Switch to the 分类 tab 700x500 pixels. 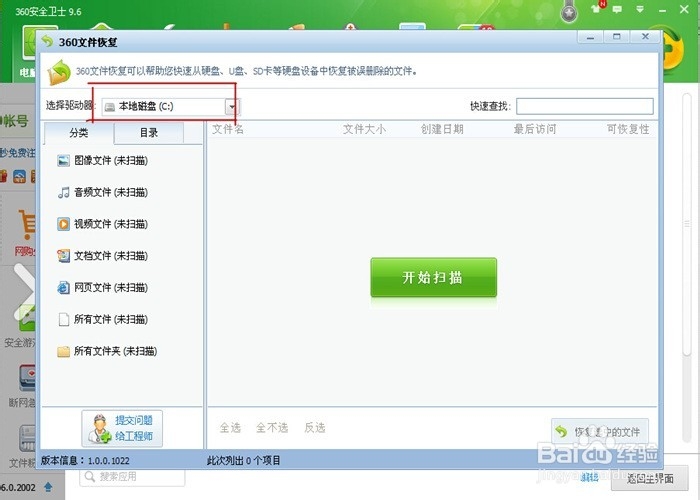(79, 133)
